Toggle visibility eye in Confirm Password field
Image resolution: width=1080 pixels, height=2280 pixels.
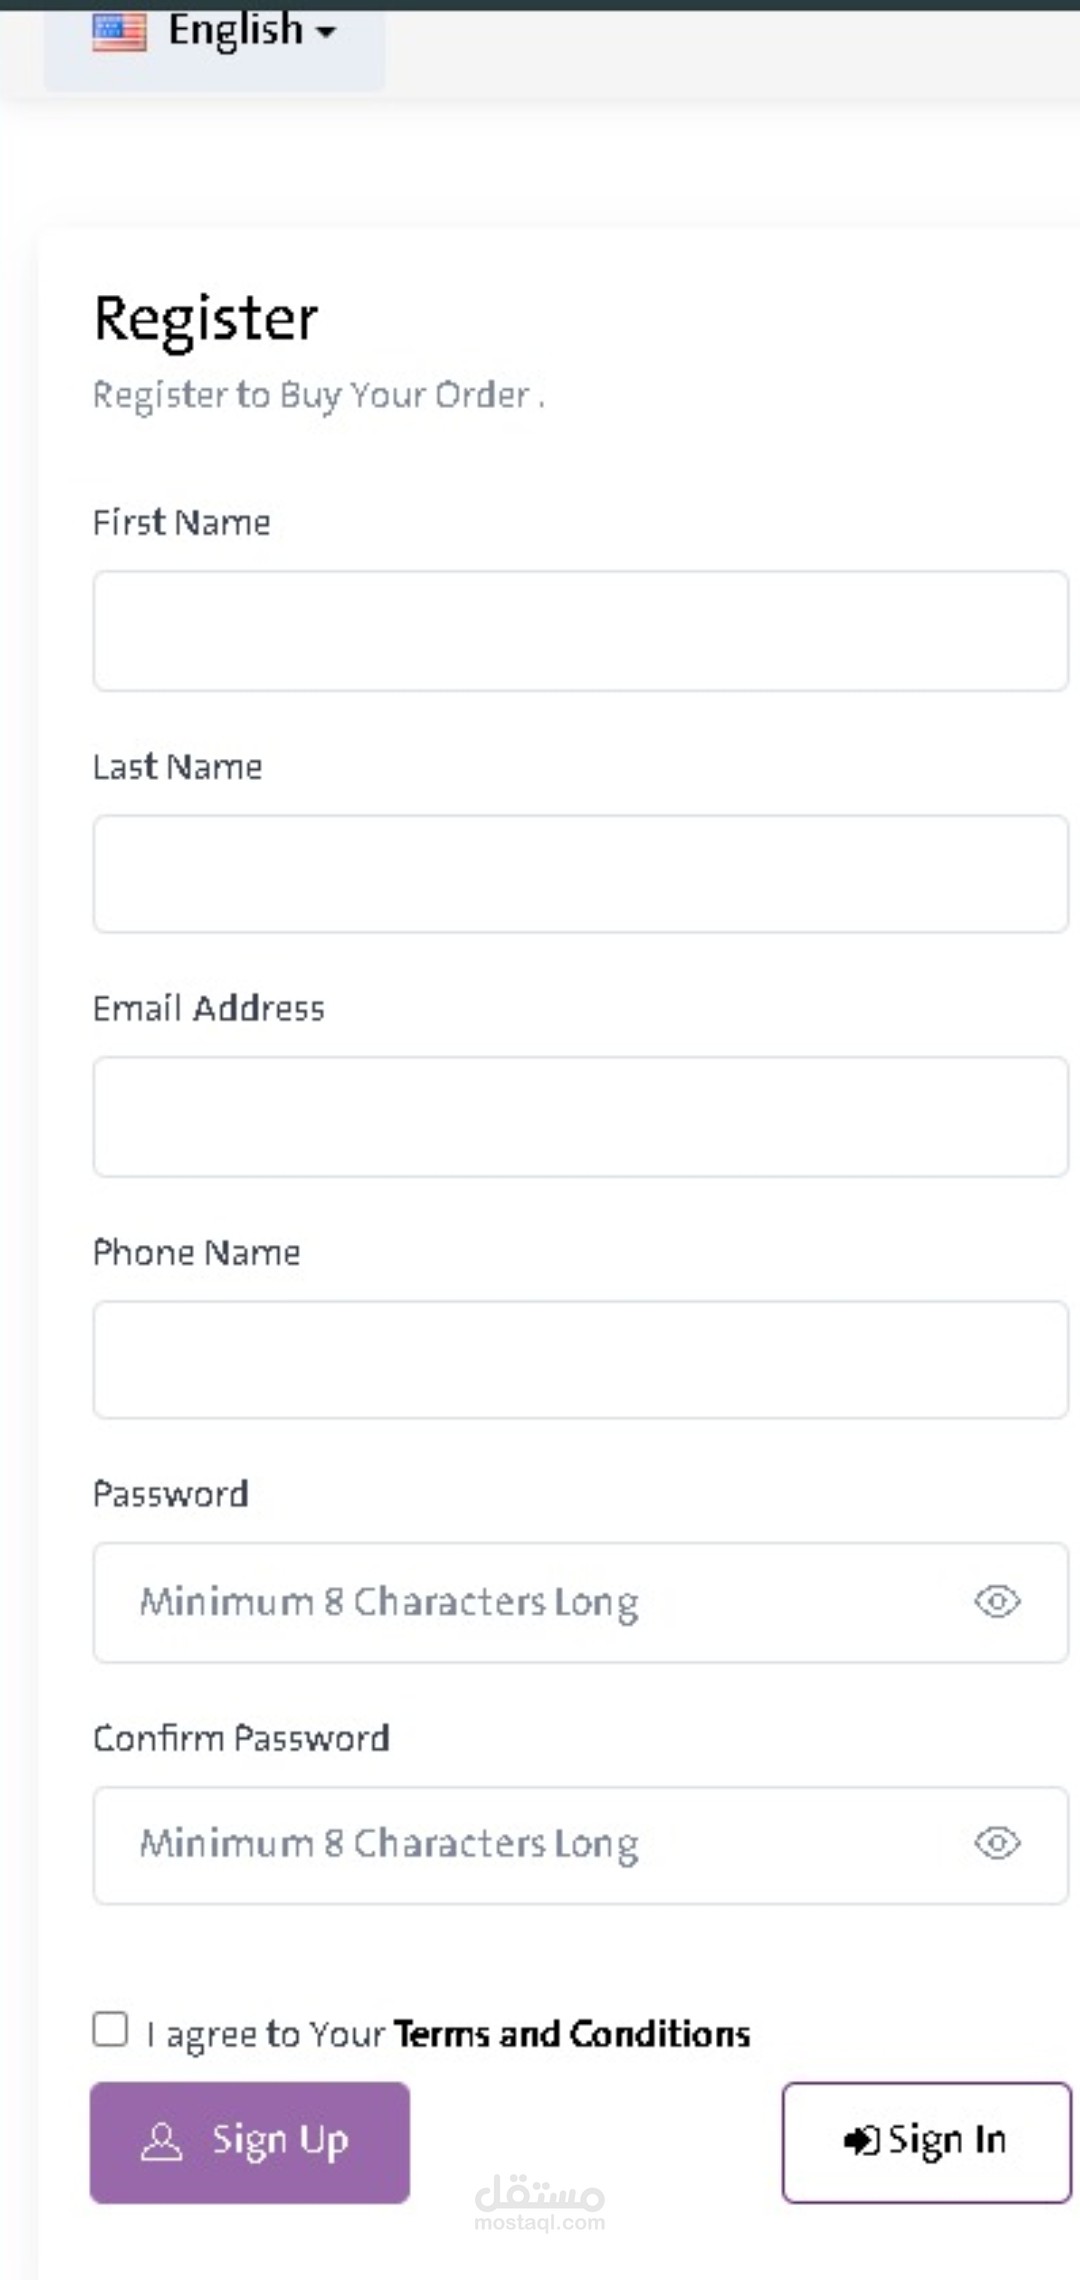(x=997, y=1843)
